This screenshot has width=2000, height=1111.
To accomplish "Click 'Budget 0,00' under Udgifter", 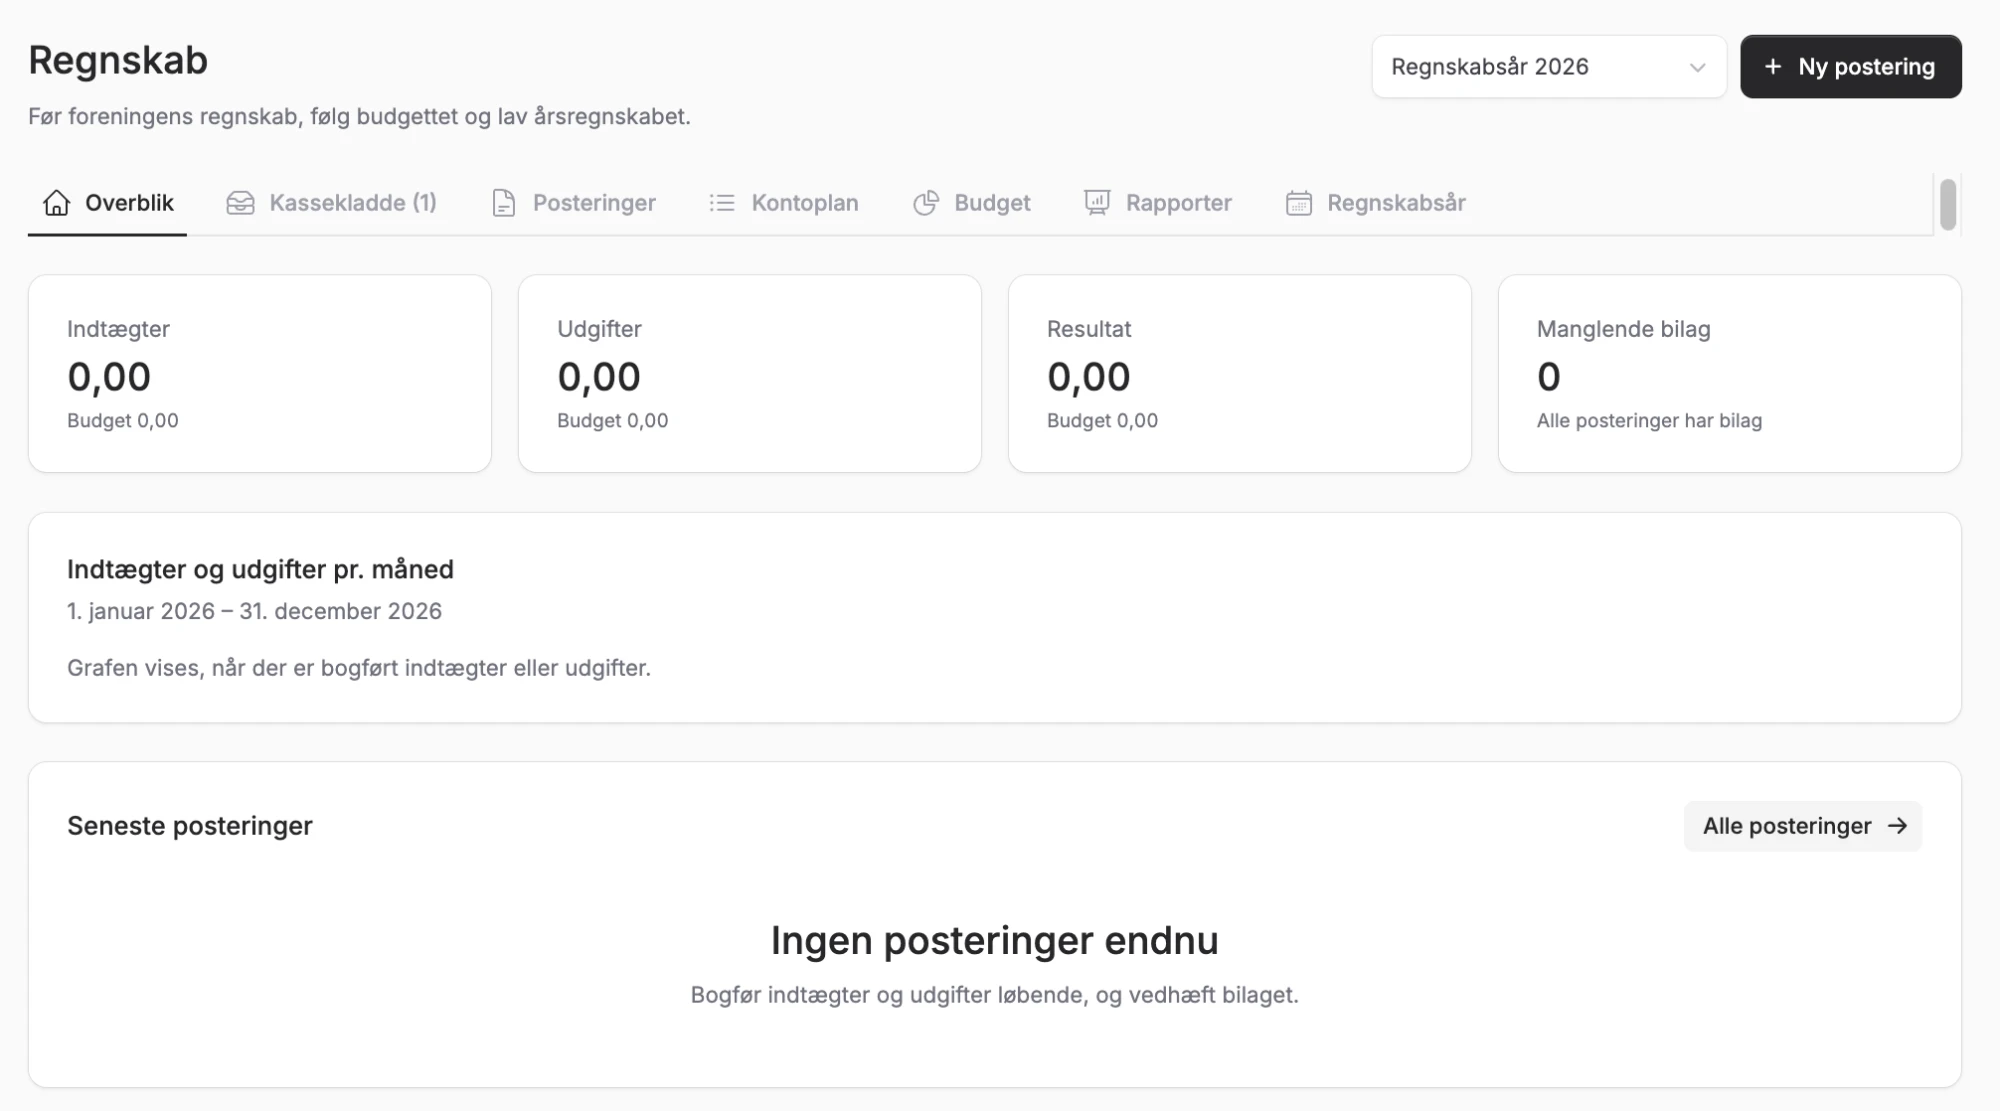I will [613, 421].
